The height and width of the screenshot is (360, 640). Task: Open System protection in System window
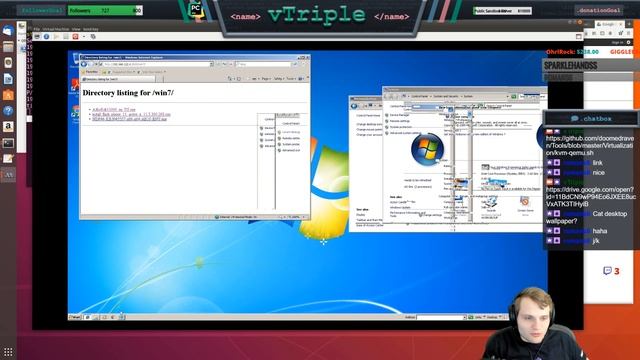(x=400, y=127)
